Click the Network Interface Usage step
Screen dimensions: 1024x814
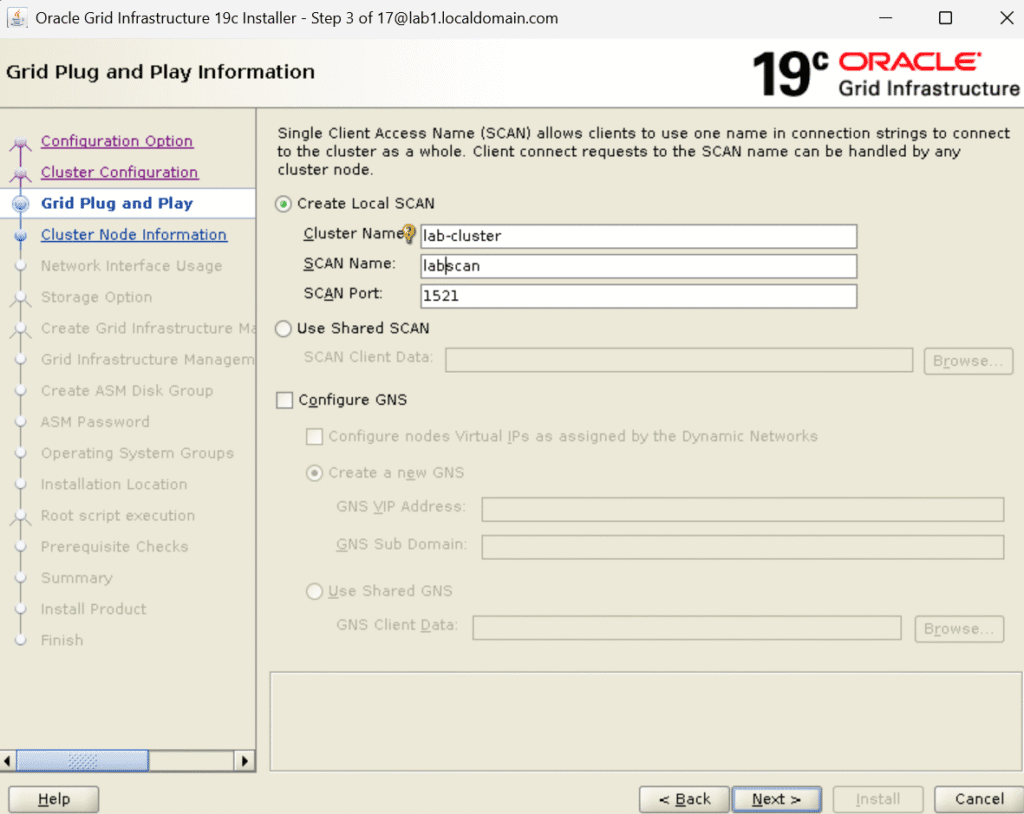(131, 266)
